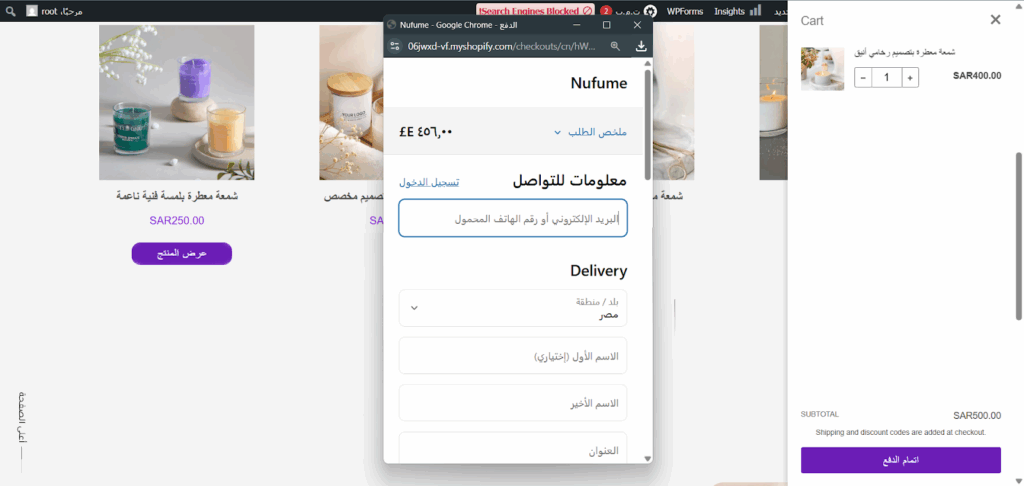Click the order summary chevron arrow
The height and width of the screenshot is (486, 1024).
pos(557,133)
